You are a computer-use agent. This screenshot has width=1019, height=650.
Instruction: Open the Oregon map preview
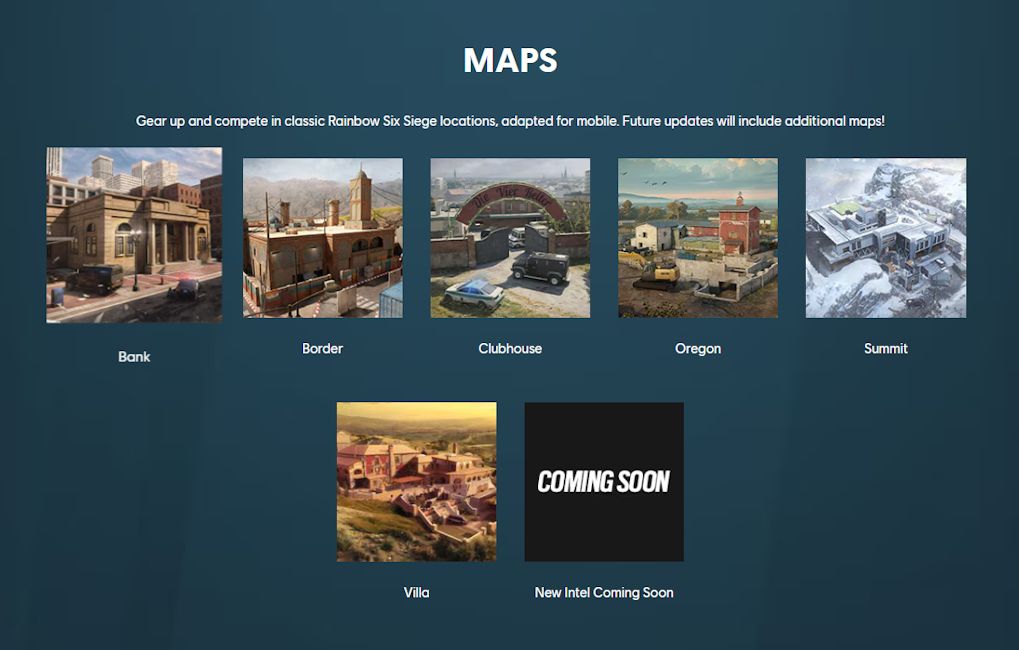pos(697,237)
